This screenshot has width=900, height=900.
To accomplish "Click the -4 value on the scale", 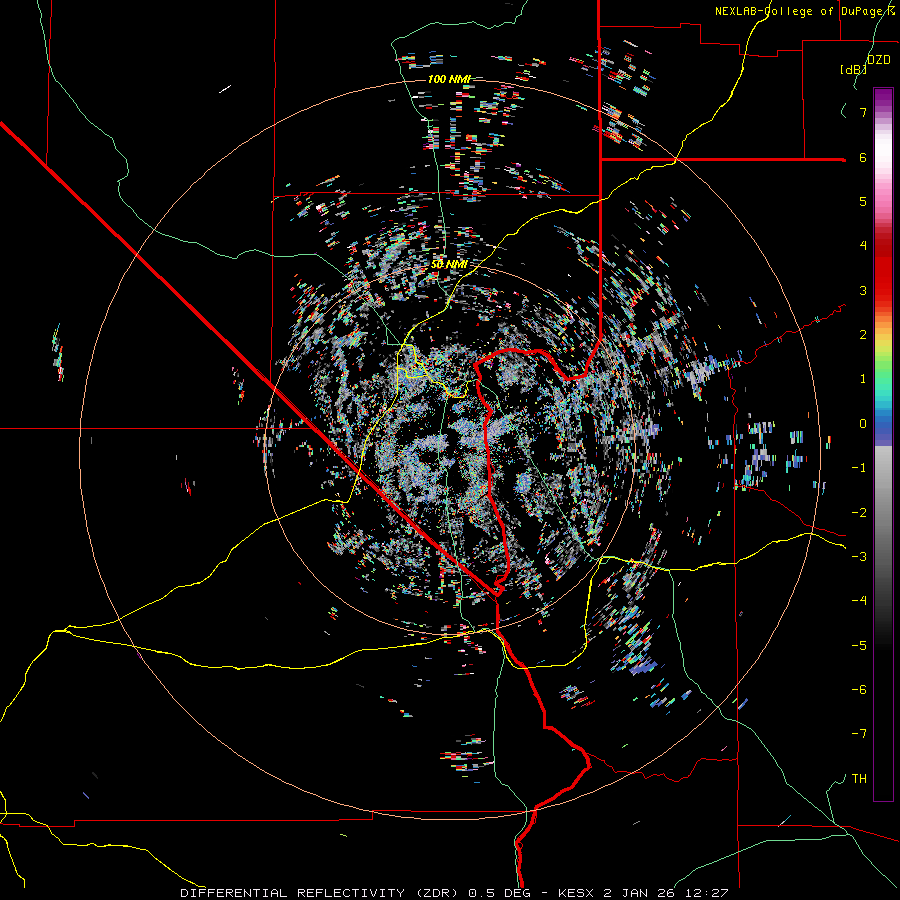I will click(x=859, y=600).
